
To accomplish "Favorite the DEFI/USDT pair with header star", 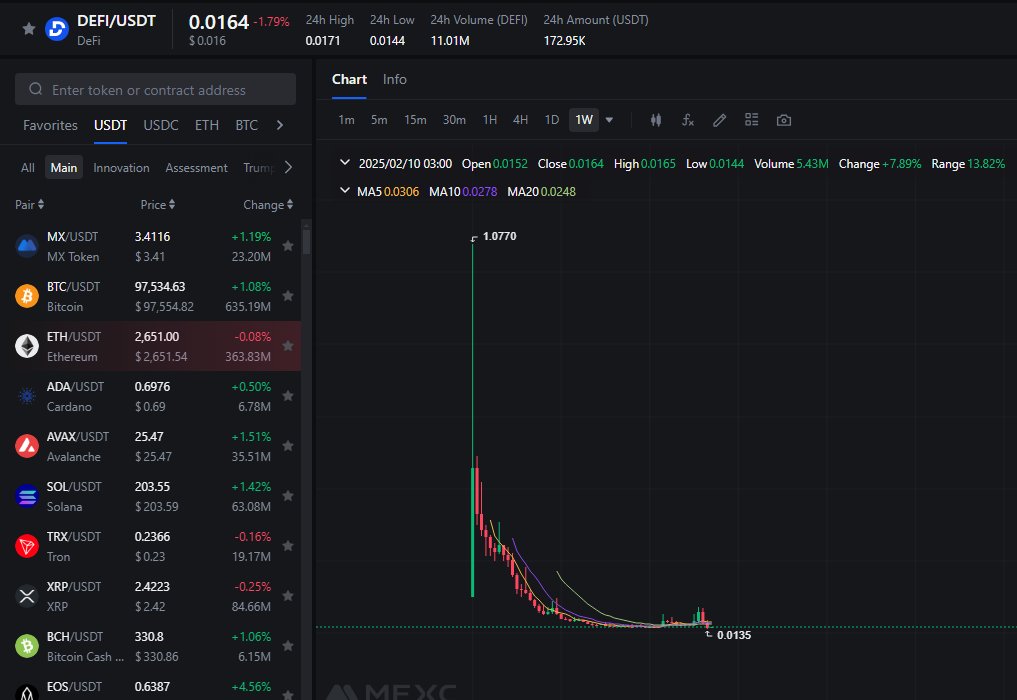I will click(x=29, y=29).
